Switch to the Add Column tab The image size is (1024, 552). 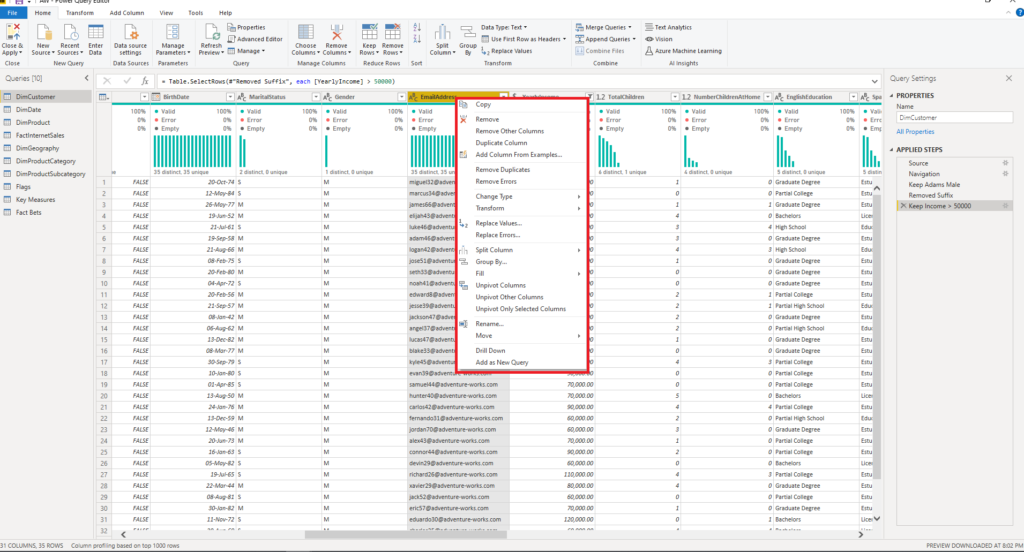127,12
